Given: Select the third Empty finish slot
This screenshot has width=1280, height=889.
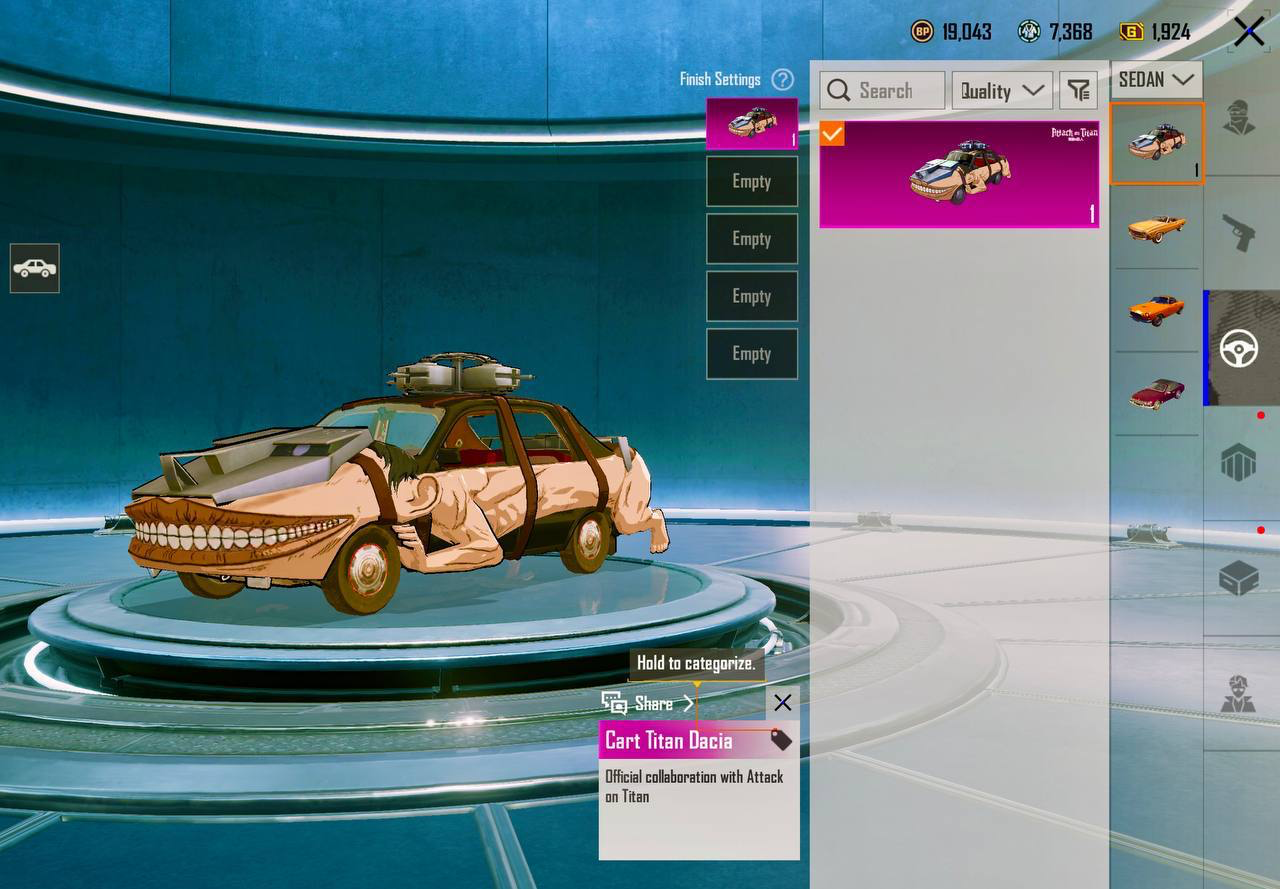Looking at the screenshot, I should [752, 296].
